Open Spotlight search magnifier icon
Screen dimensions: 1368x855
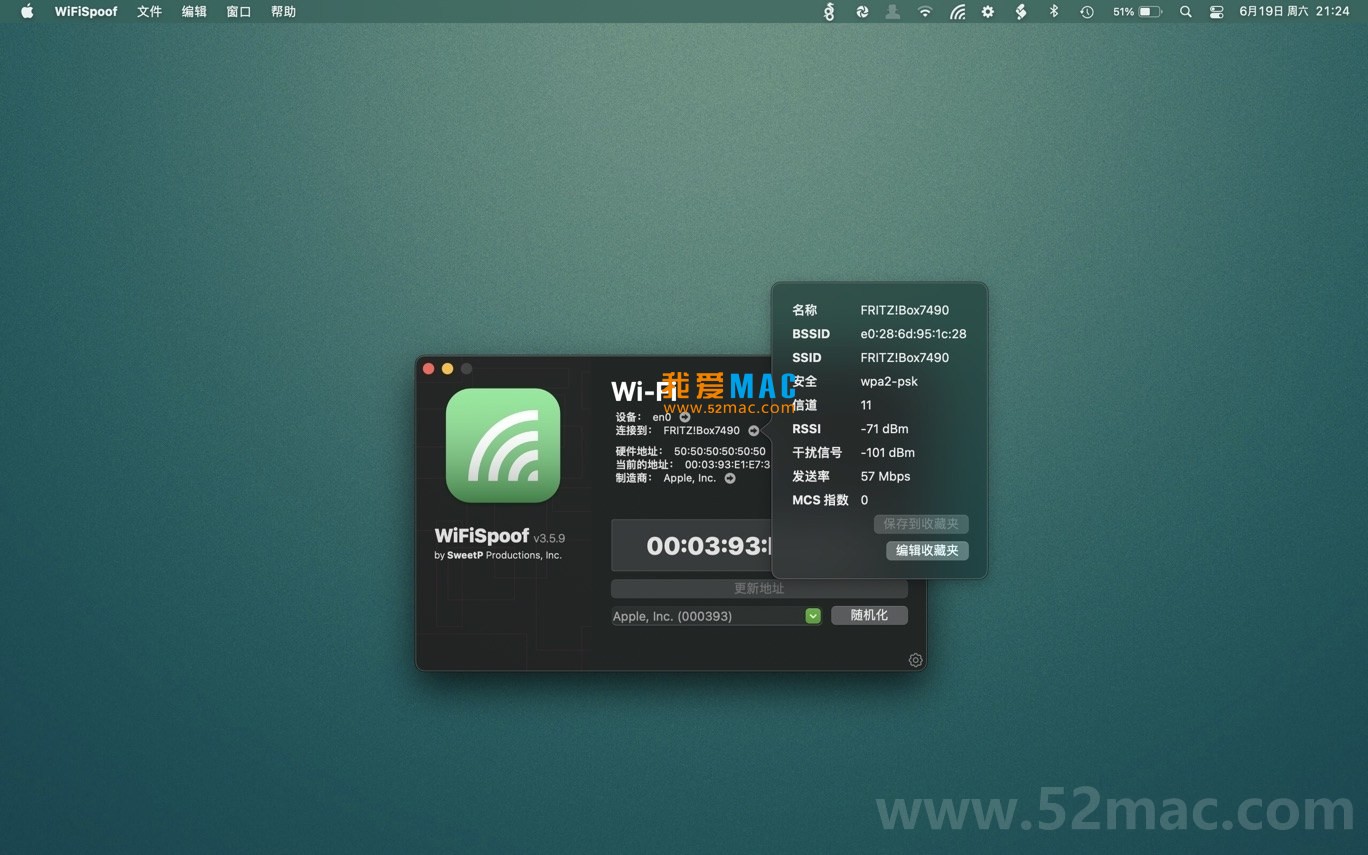[1185, 12]
